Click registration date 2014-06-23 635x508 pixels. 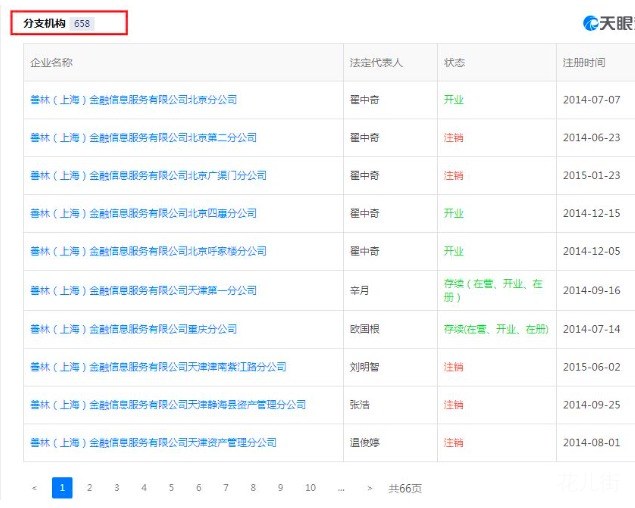pyautogui.click(x=592, y=138)
